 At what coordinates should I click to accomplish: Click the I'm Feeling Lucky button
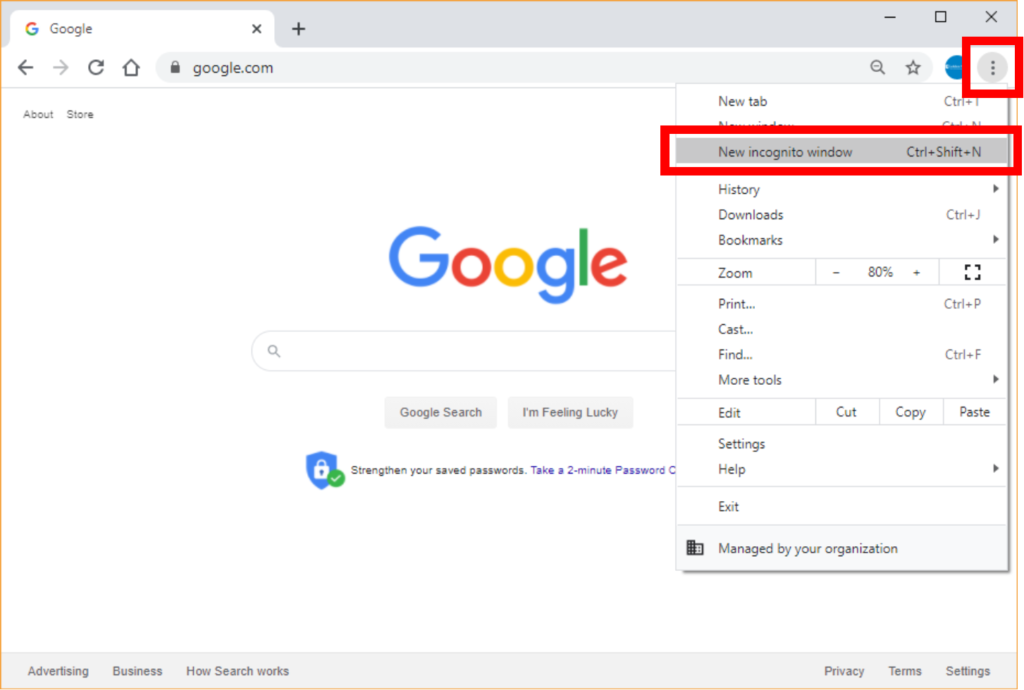coord(570,413)
